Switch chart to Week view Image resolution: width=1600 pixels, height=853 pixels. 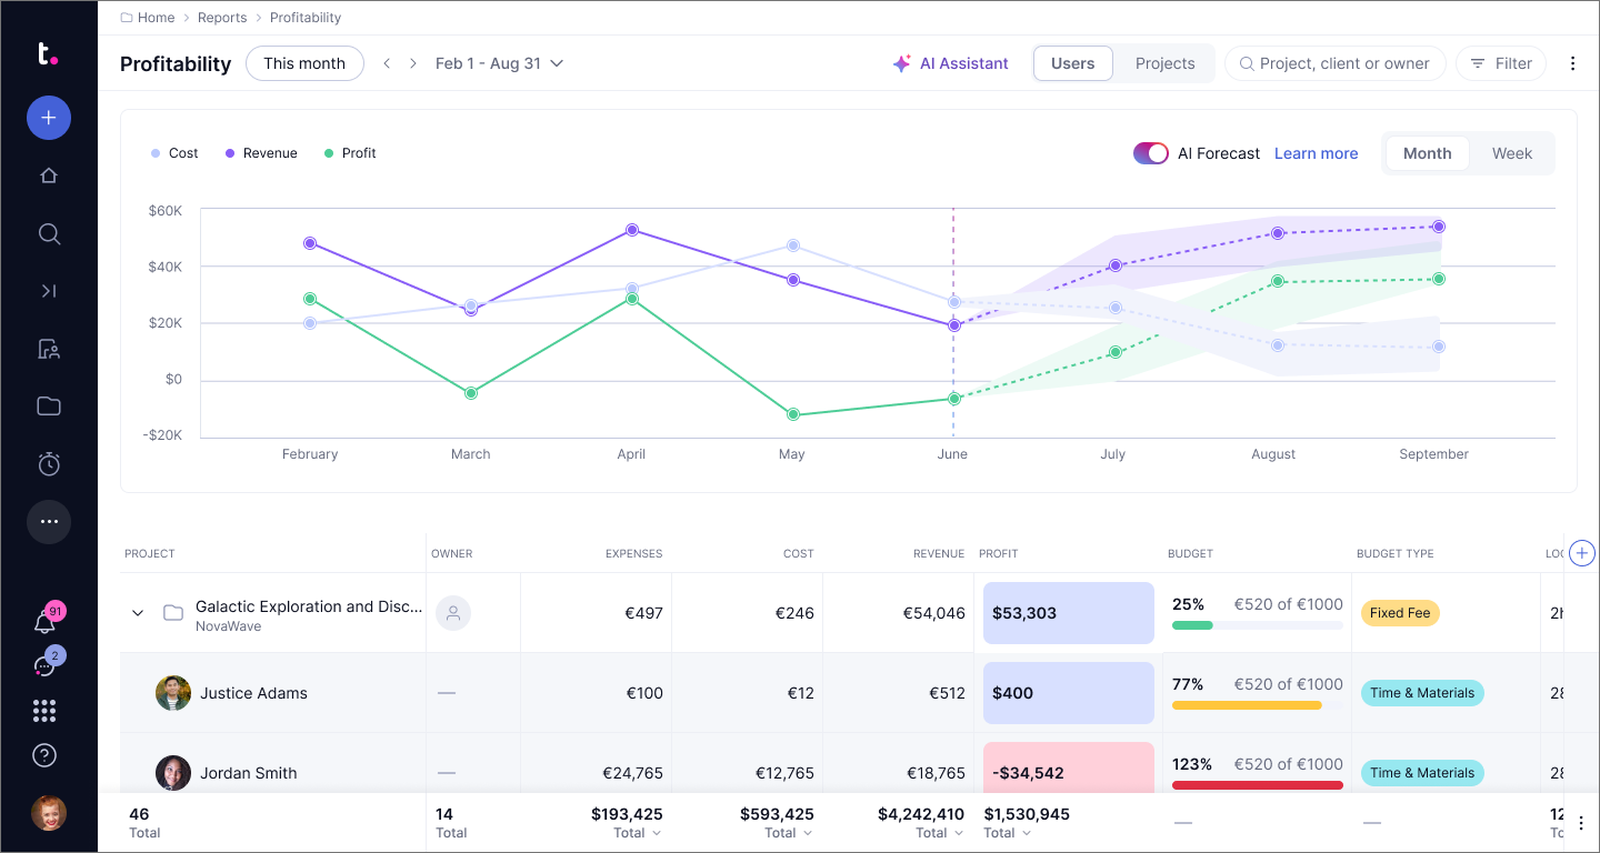(1511, 153)
